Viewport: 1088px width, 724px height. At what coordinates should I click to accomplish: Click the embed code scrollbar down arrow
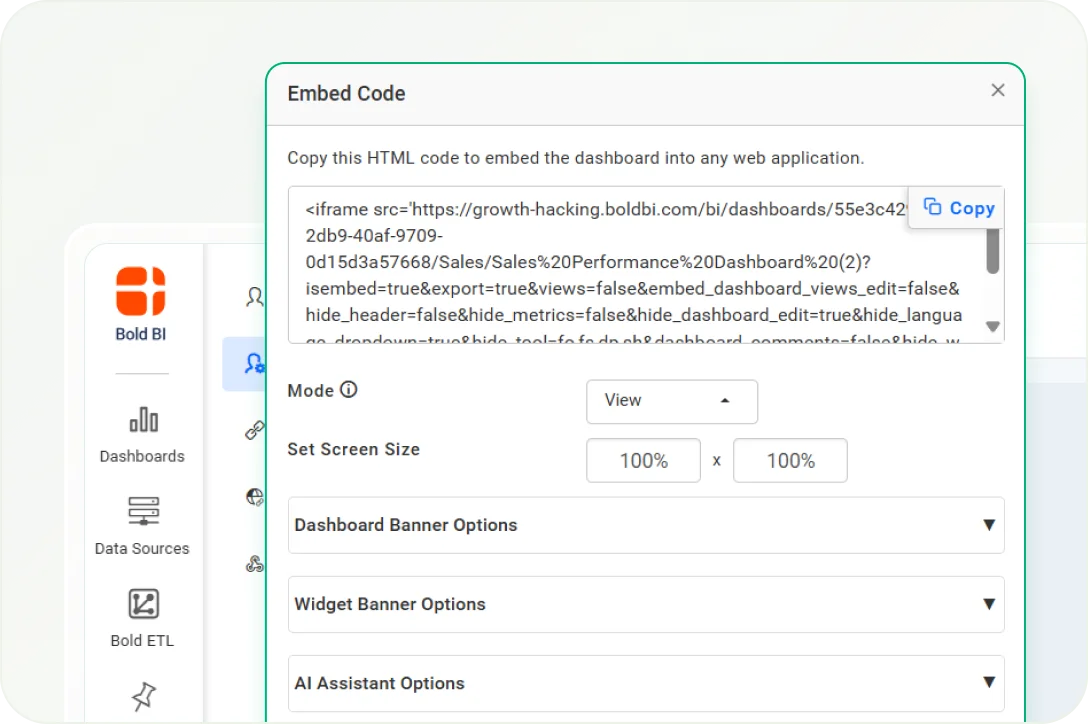(x=992, y=327)
